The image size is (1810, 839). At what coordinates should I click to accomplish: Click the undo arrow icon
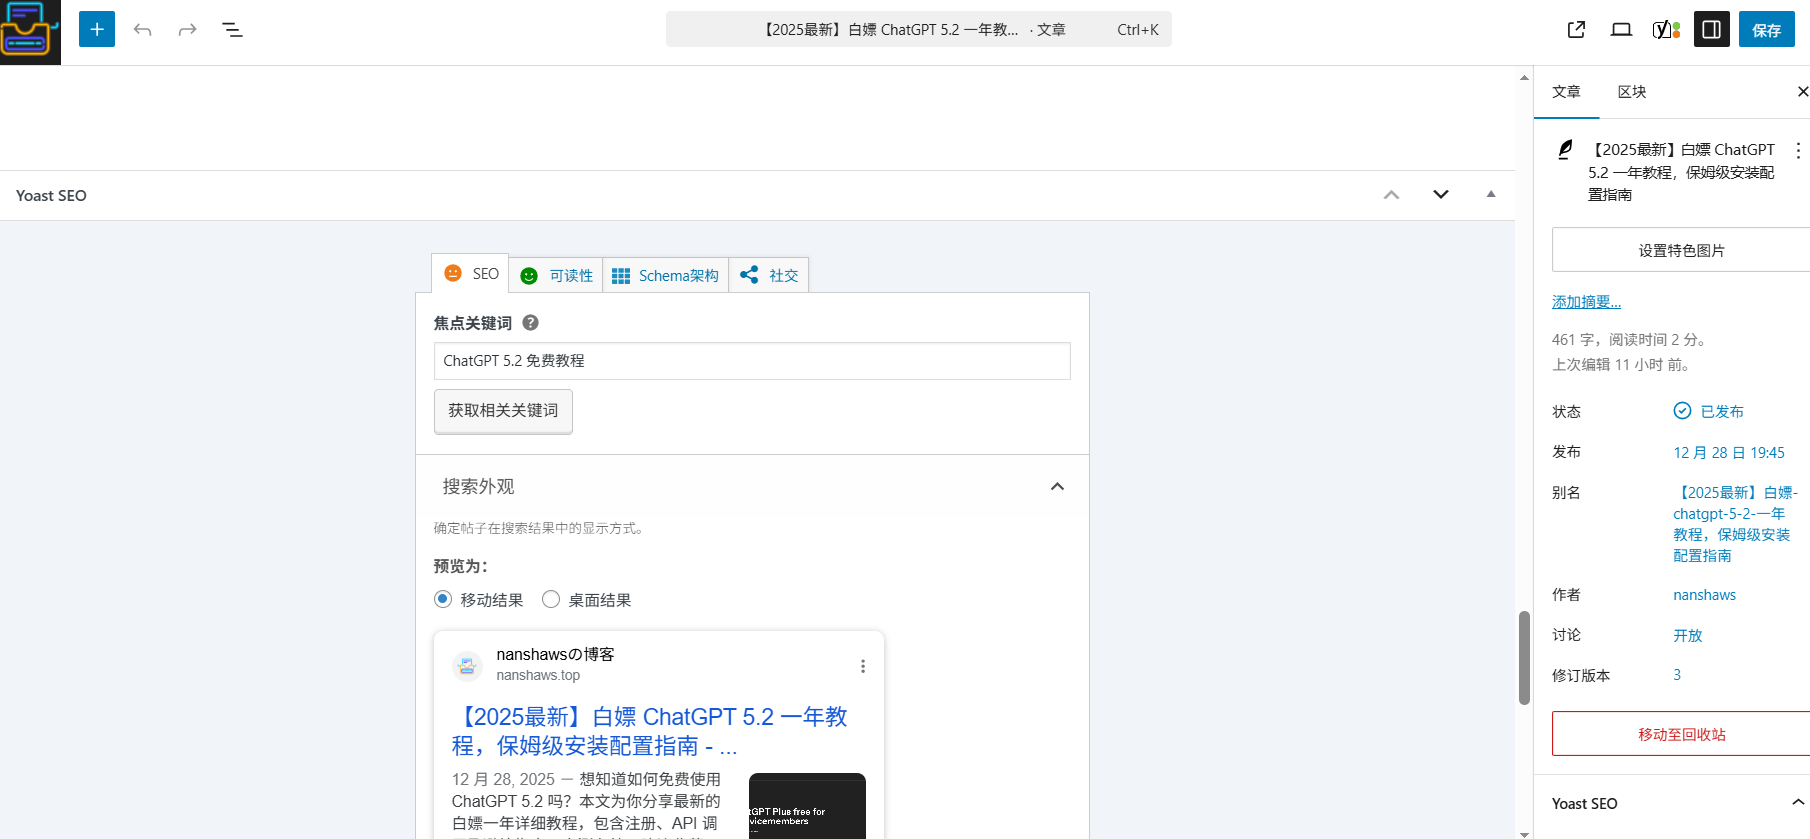[142, 30]
